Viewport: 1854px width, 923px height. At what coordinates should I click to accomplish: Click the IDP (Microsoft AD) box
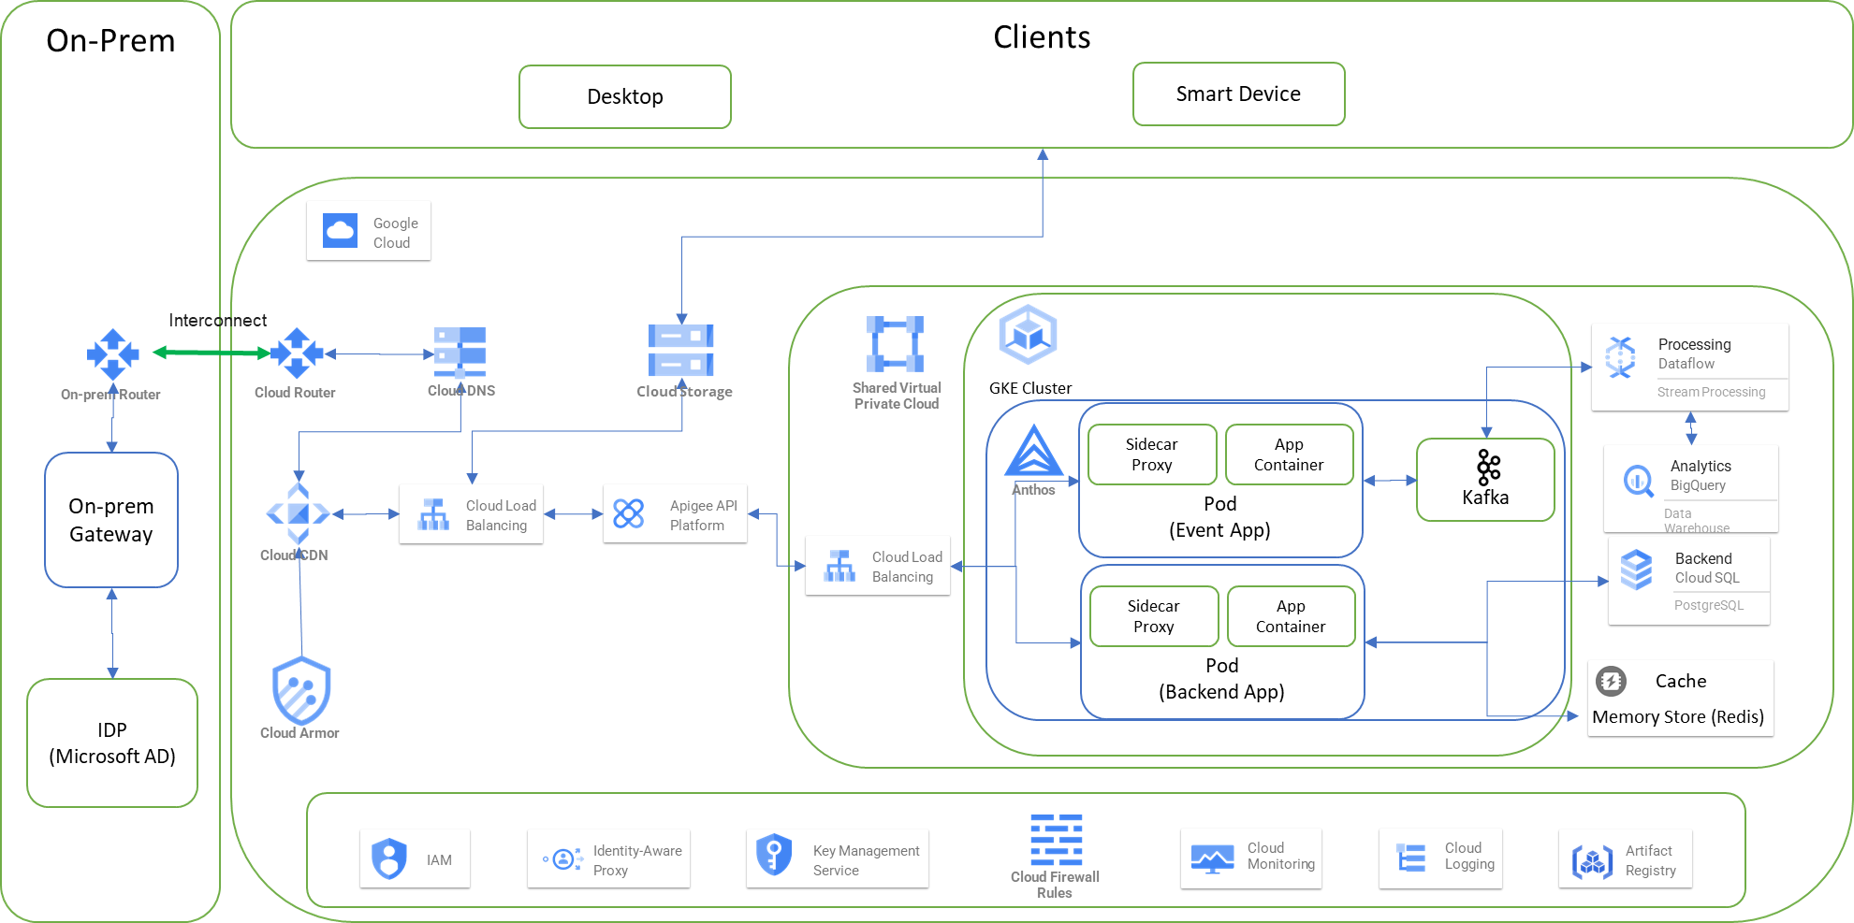pos(112,743)
